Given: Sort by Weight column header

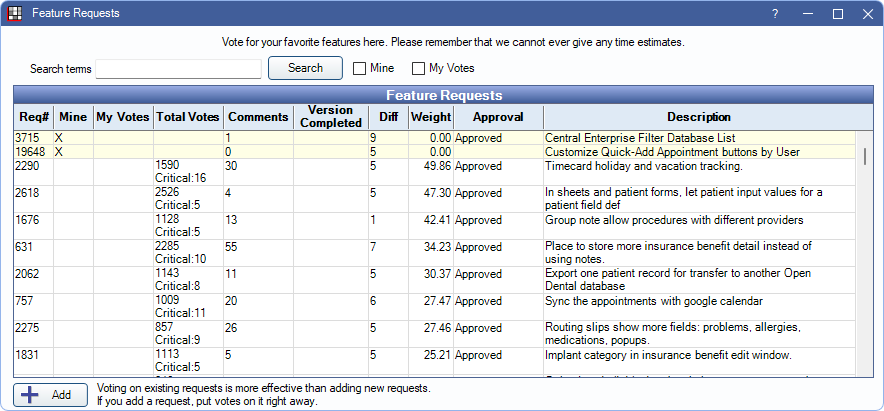Looking at the screenshot, I should point(430,117).
